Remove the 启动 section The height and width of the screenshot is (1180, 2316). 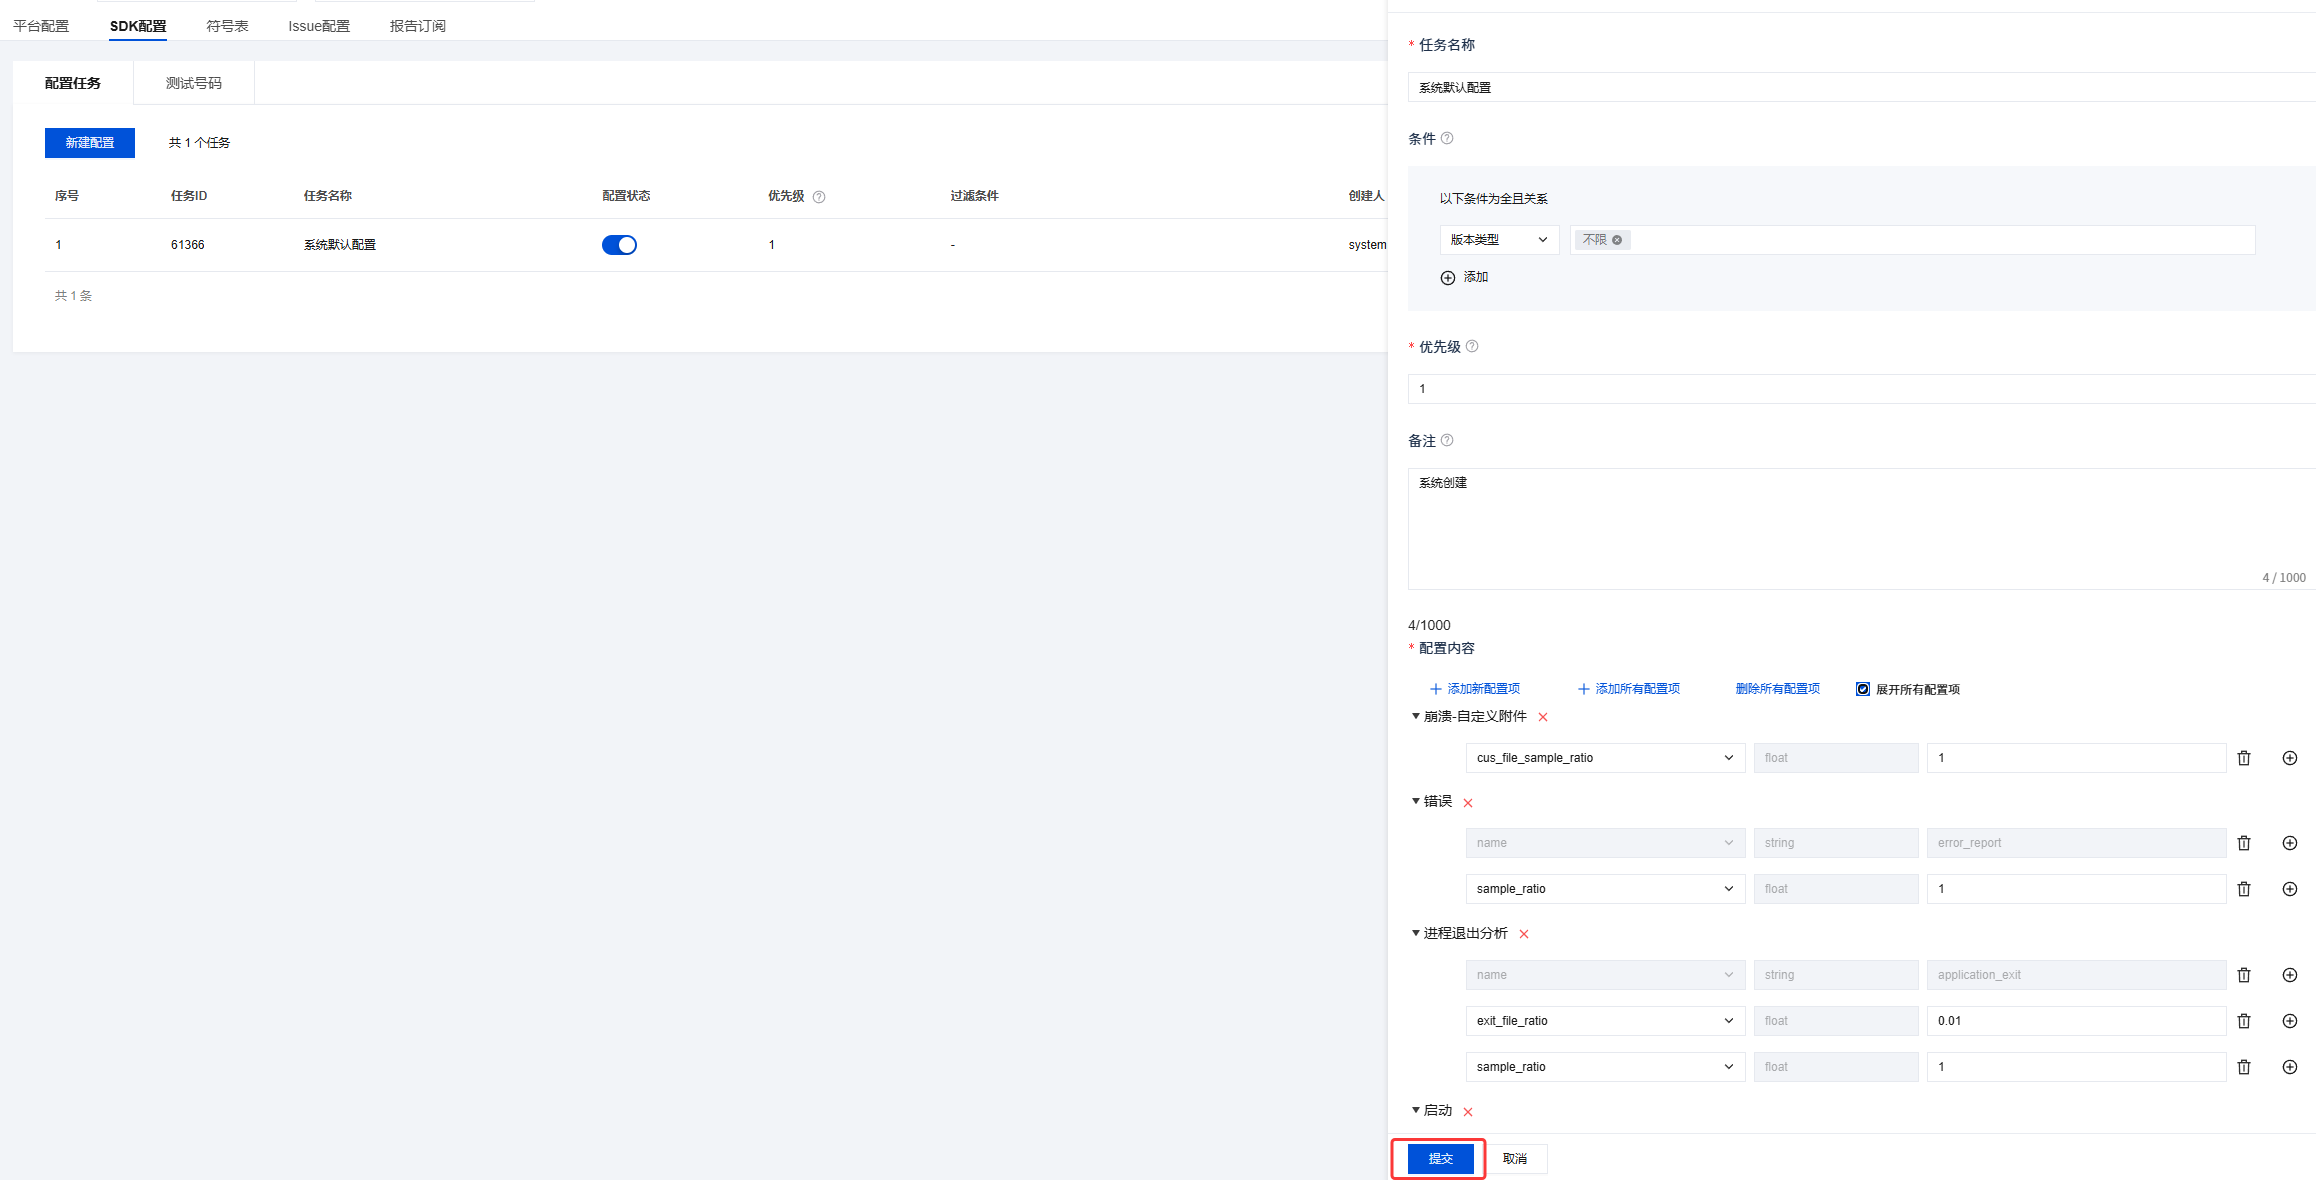click(1468, 1112)
